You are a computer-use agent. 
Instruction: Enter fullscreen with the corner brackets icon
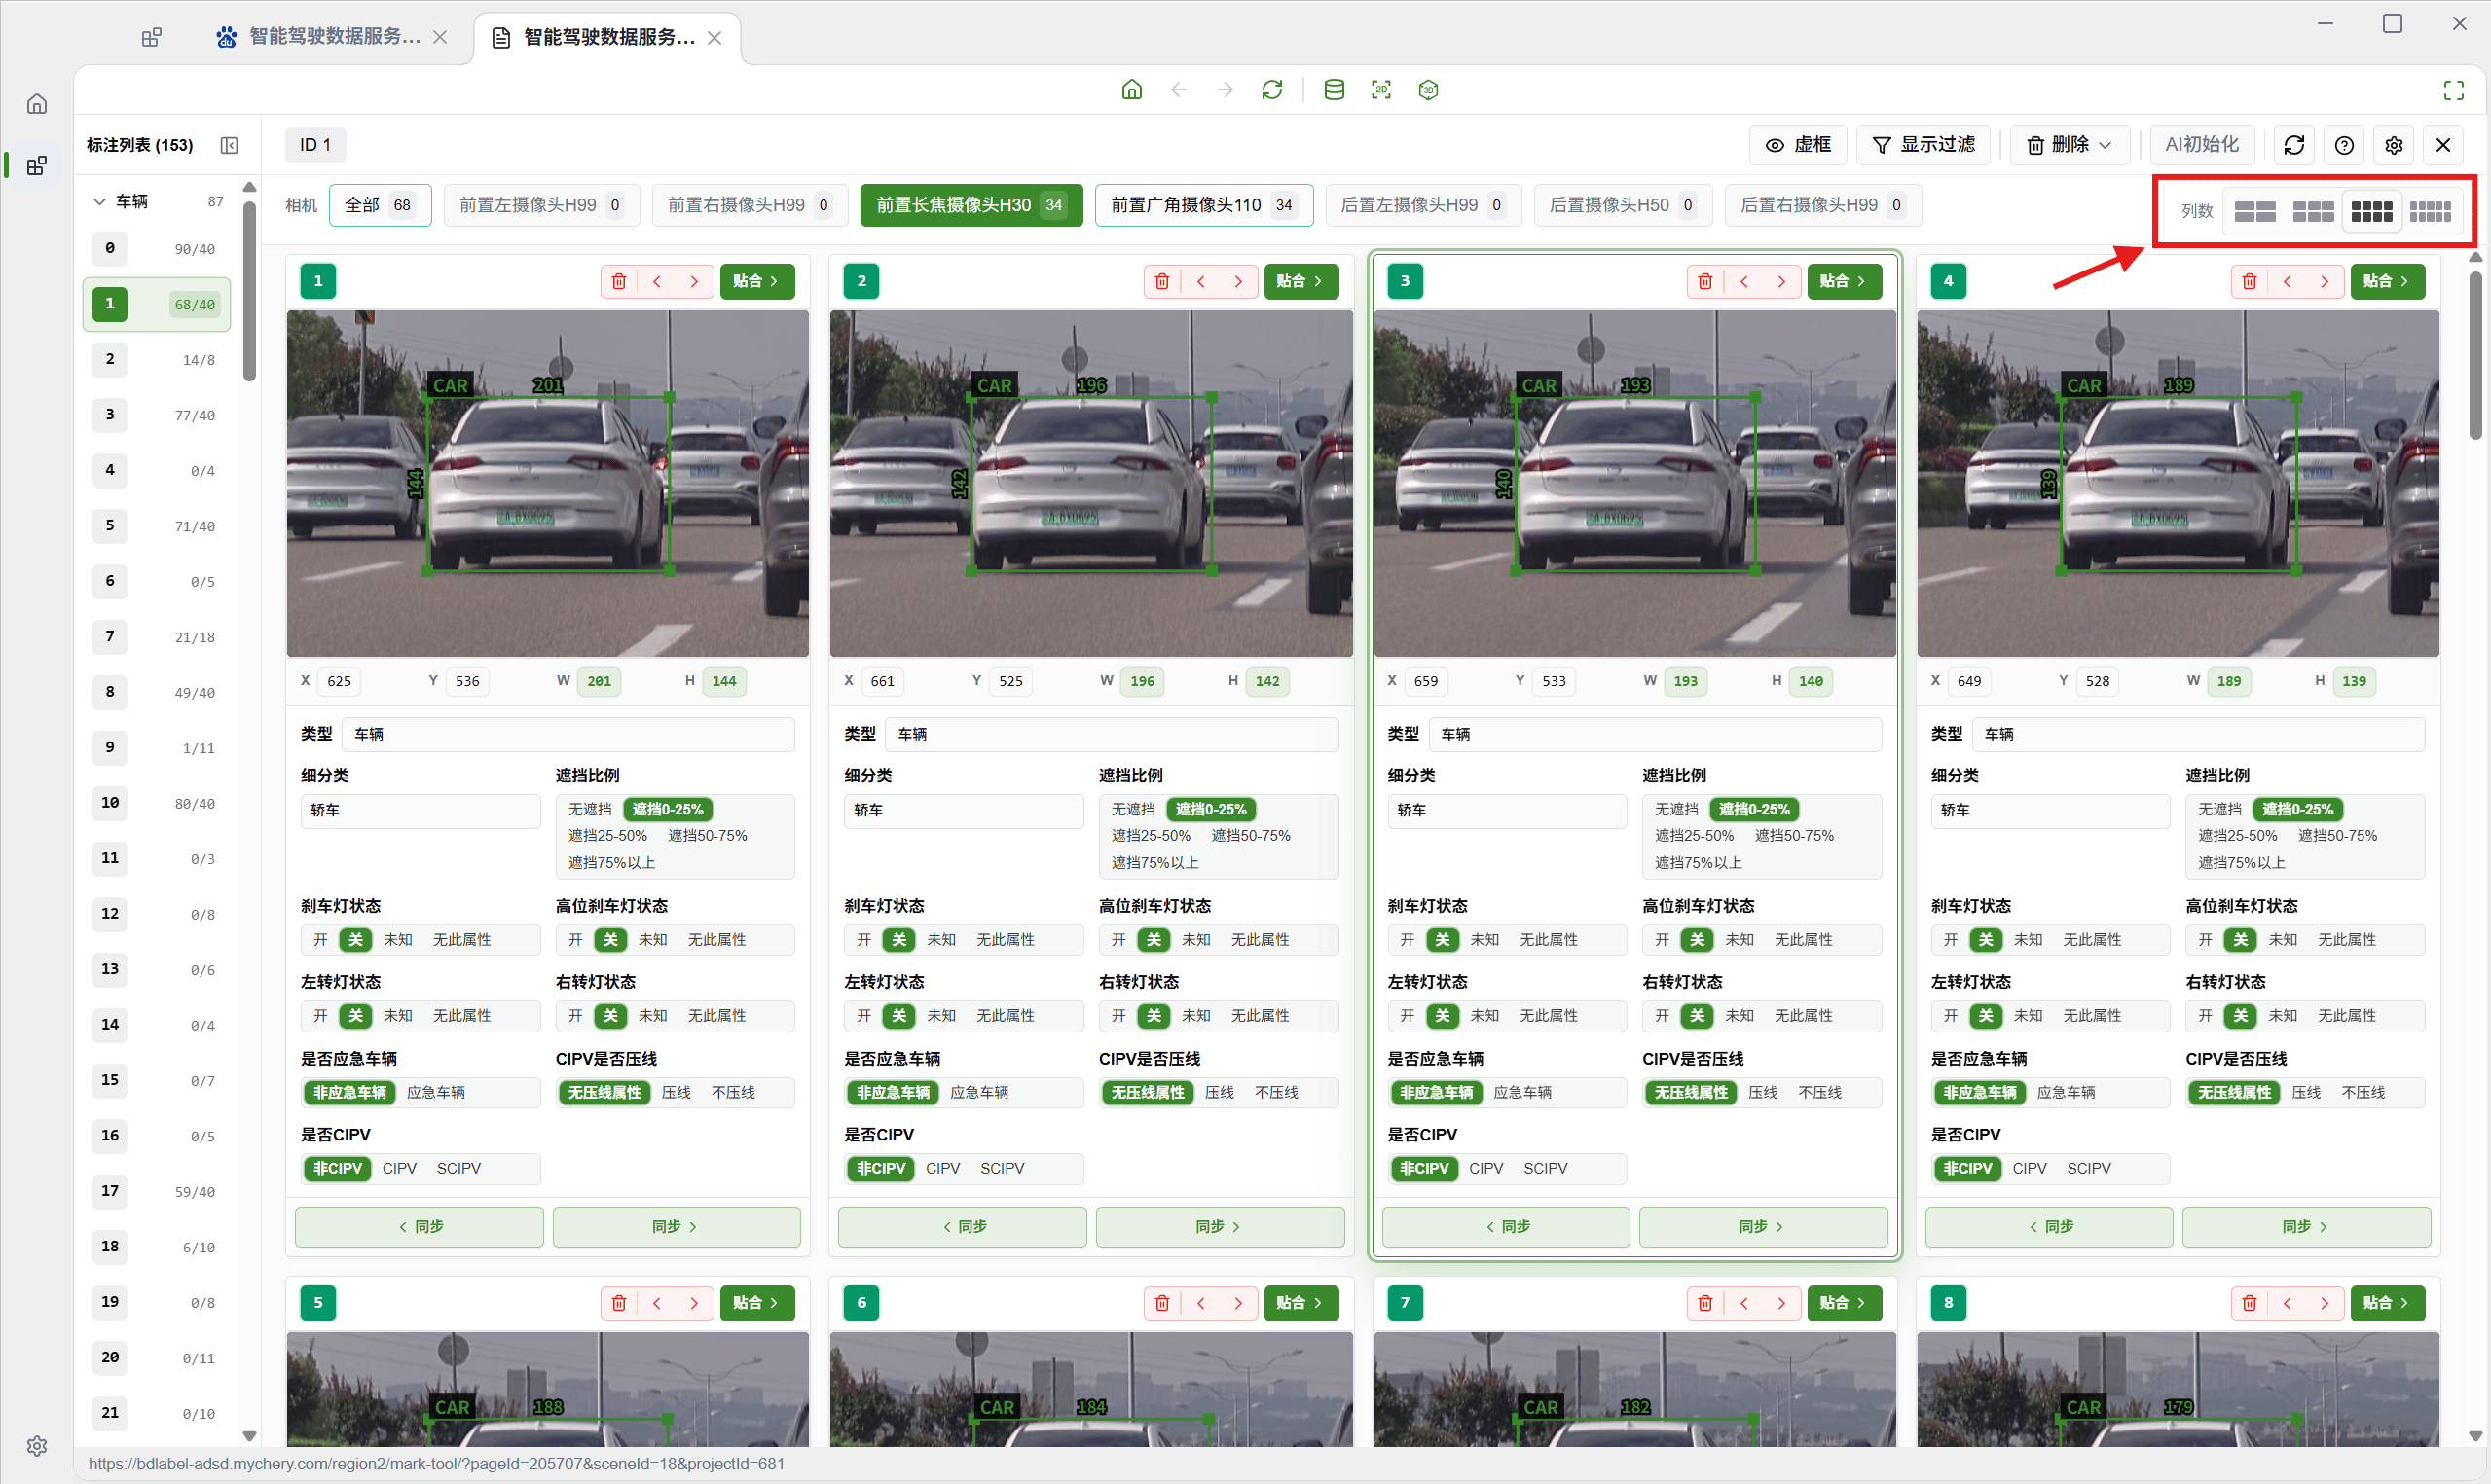tap(2453, 90)
